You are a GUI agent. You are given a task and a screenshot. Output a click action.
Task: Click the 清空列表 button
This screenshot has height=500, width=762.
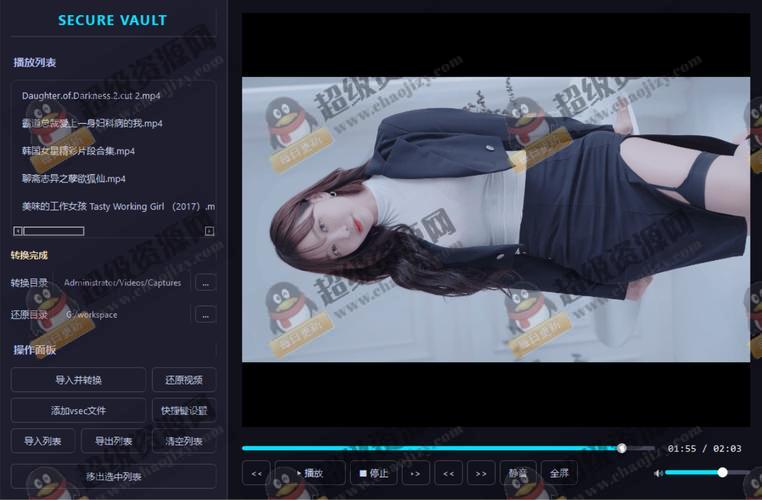tap(184, 441)
